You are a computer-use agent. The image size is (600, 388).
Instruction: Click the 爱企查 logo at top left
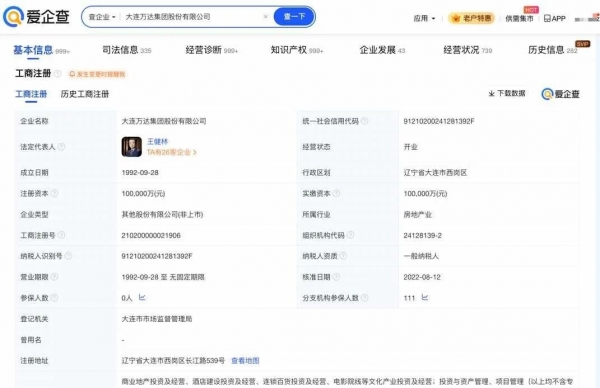tap(37, 17)
